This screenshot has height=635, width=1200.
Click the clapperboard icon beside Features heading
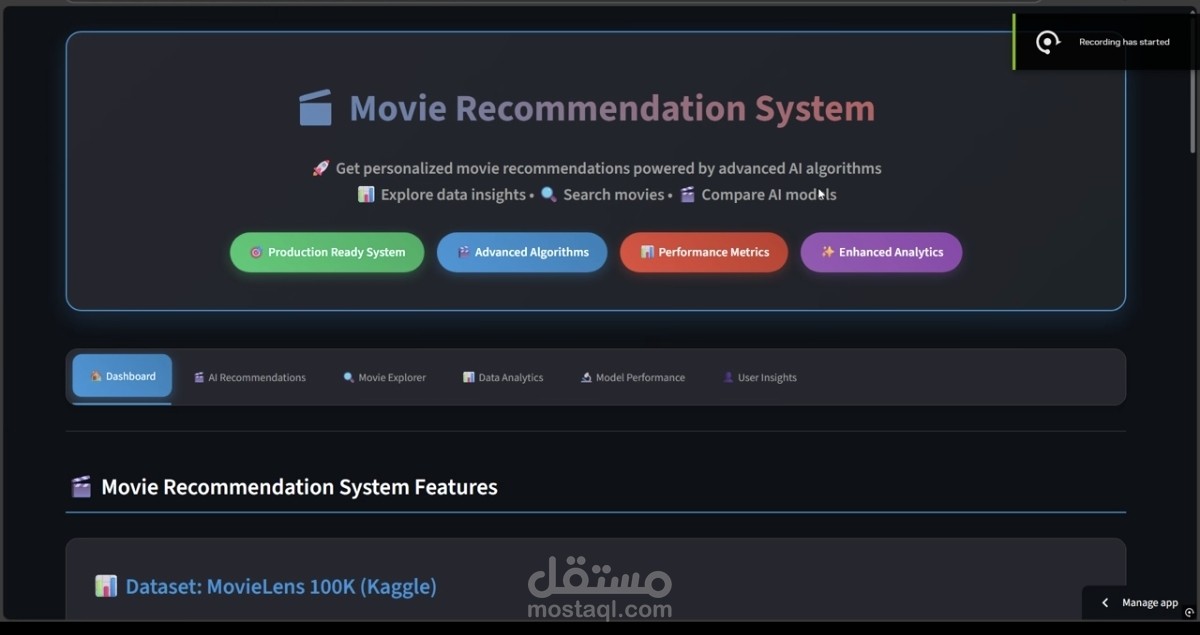point(79,486)
